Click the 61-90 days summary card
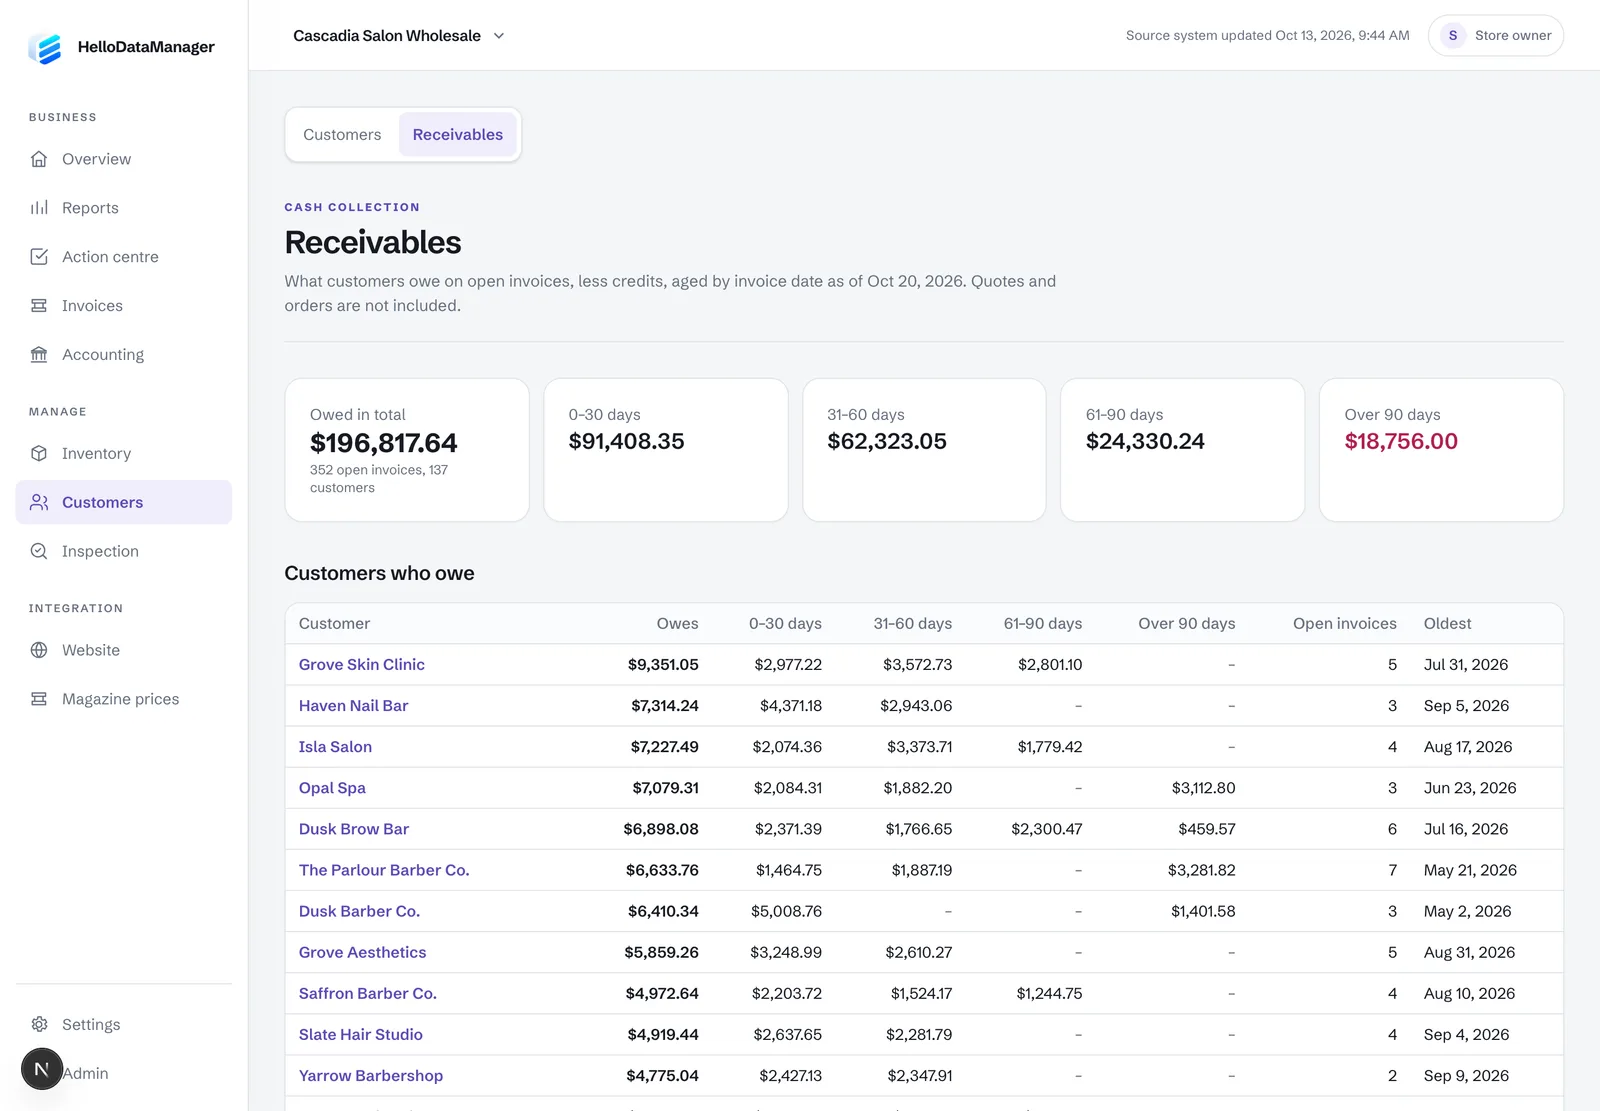The width and height of the screenshot is (1600, 1111). click(x=1183, y=450)
